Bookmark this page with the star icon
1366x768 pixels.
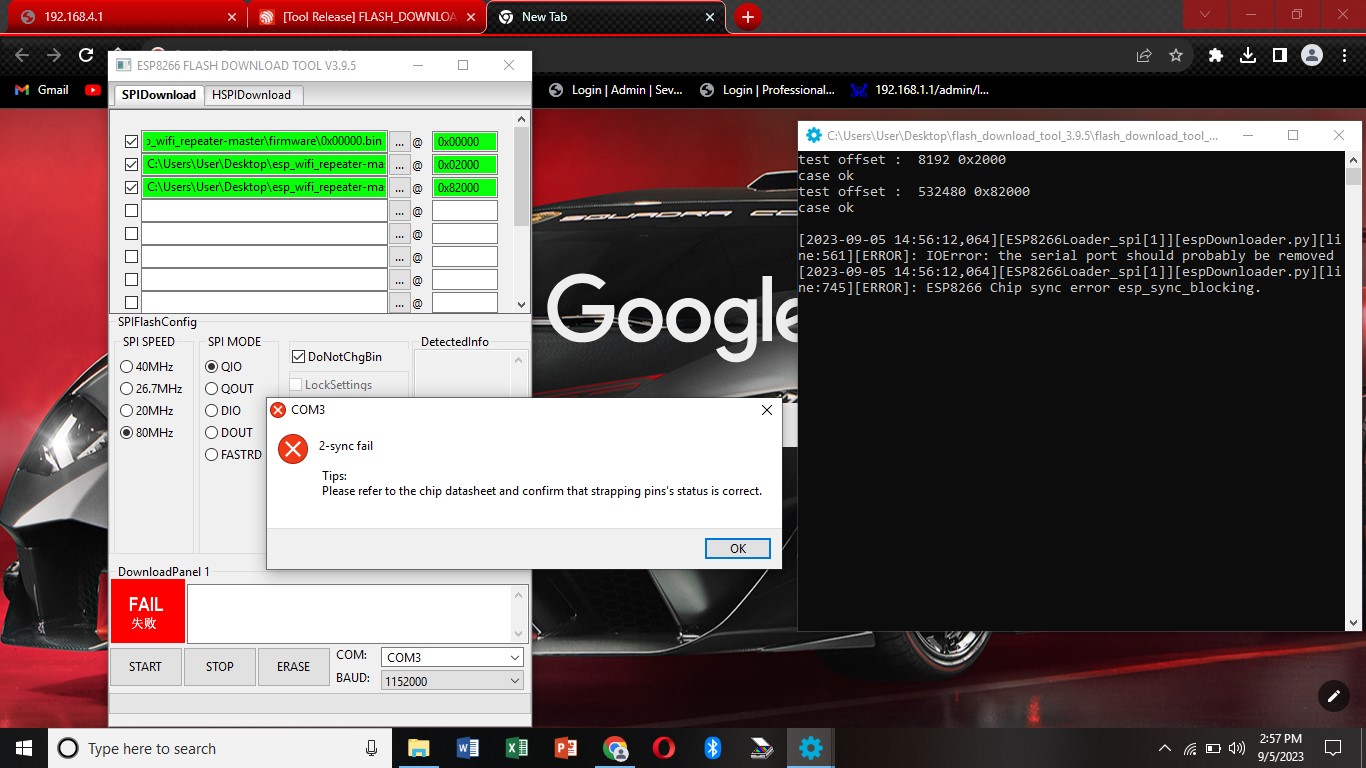pos(1176,56)
